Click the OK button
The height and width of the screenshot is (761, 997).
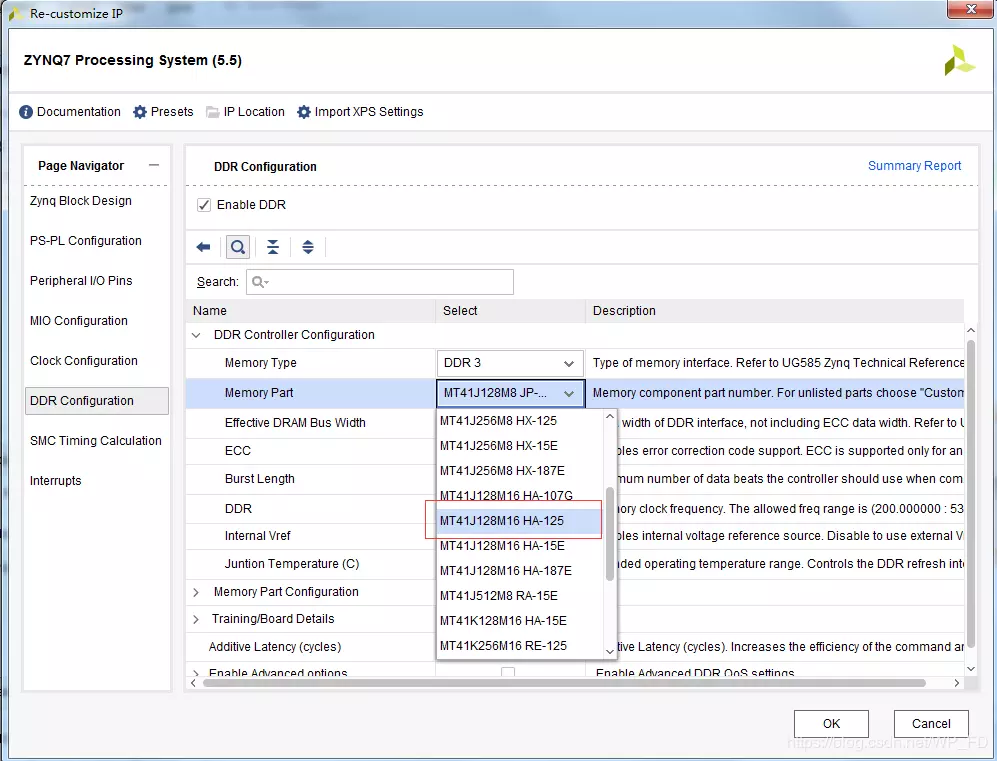tap(831, 723)
